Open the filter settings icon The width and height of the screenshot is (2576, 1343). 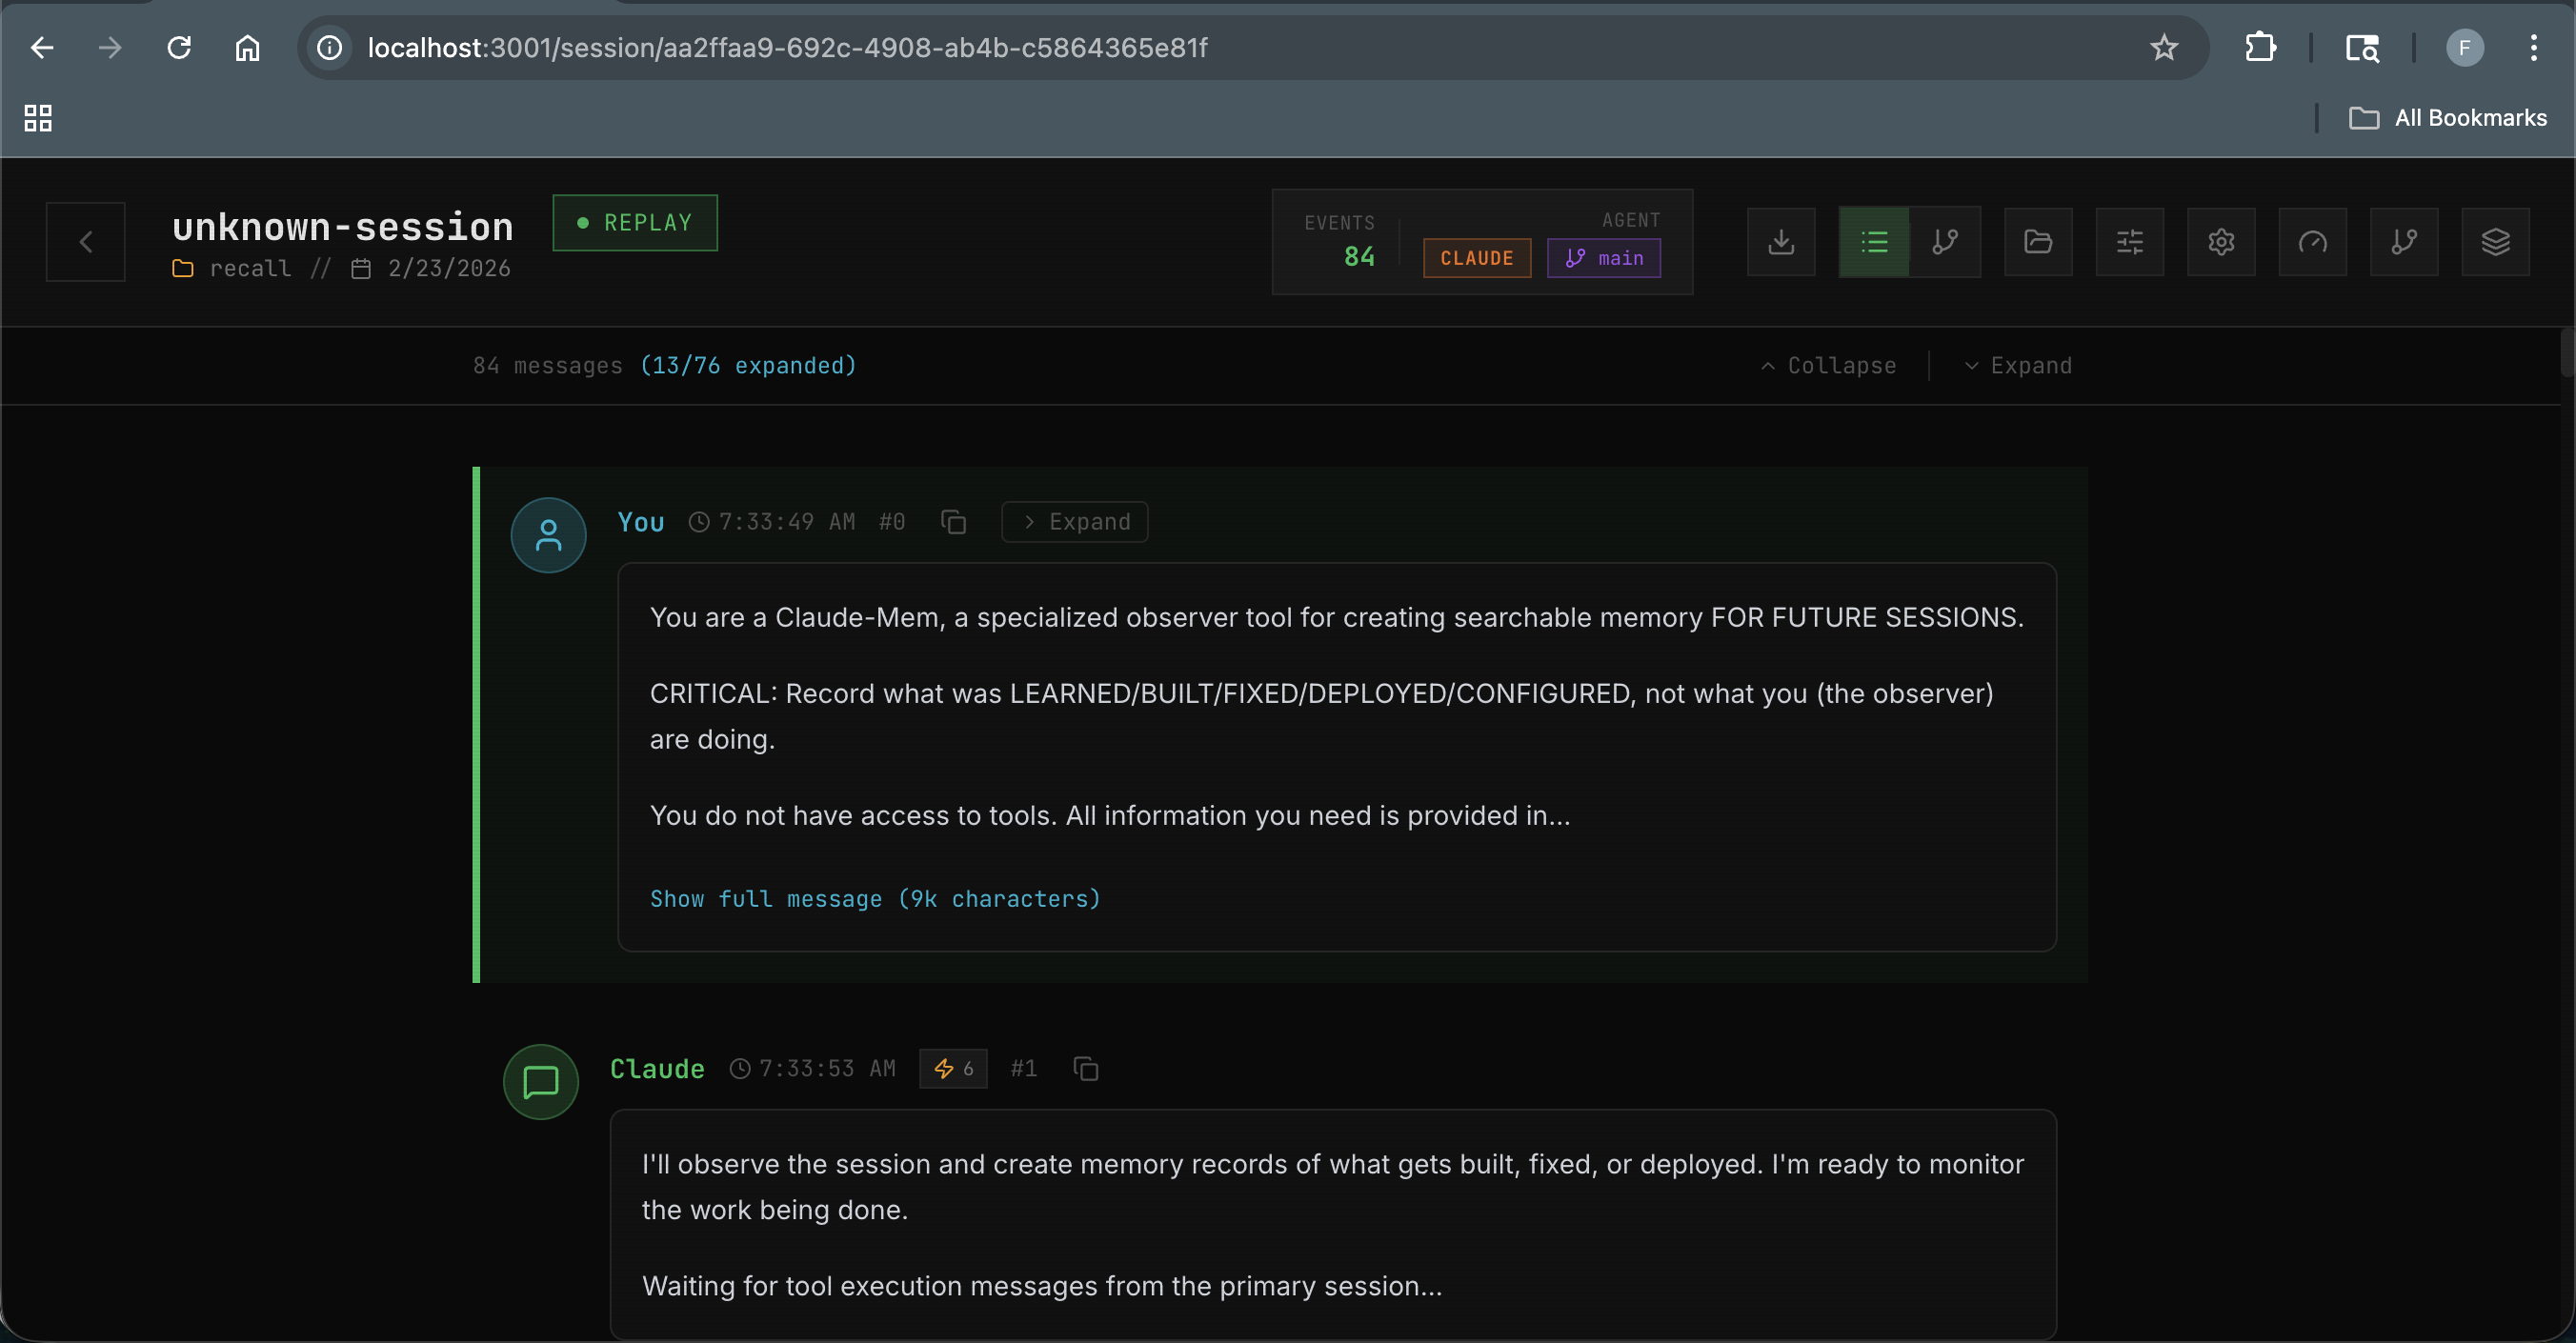(x=2129, y=242)
